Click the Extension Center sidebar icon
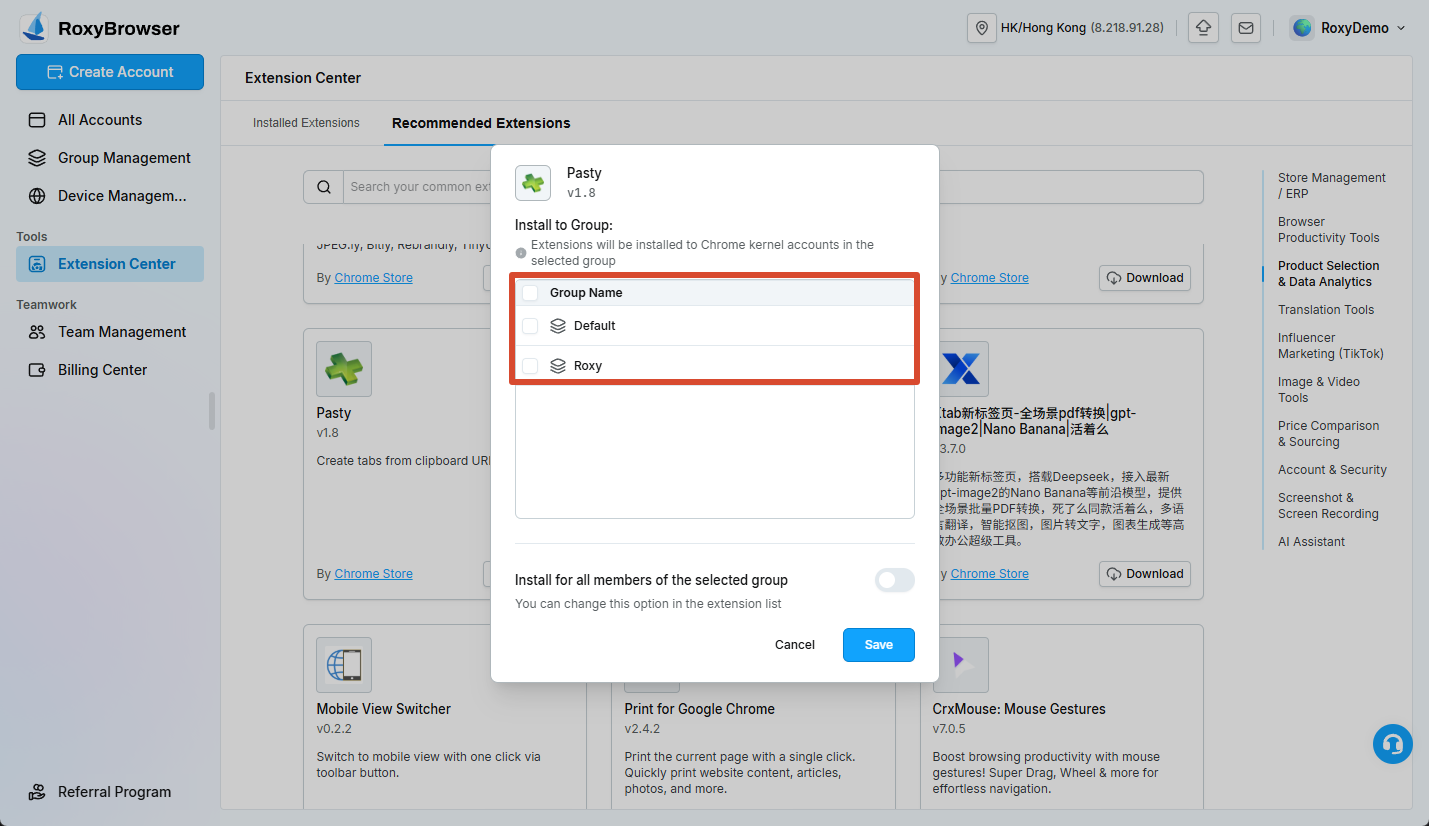The width and height of the screenshot is (1429, 826). point(37,264)
